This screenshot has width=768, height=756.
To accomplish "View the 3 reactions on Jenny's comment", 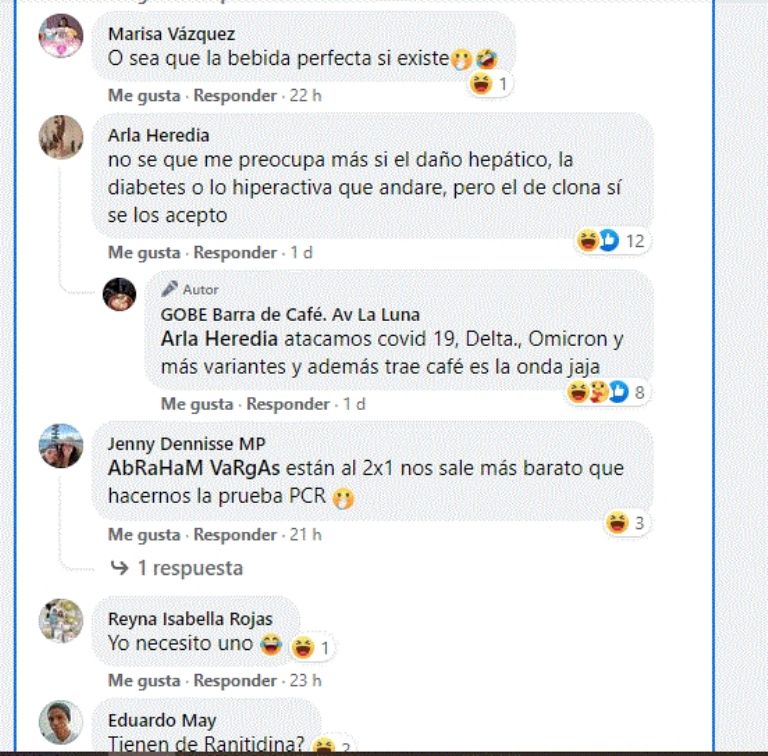I will point(625,522).
